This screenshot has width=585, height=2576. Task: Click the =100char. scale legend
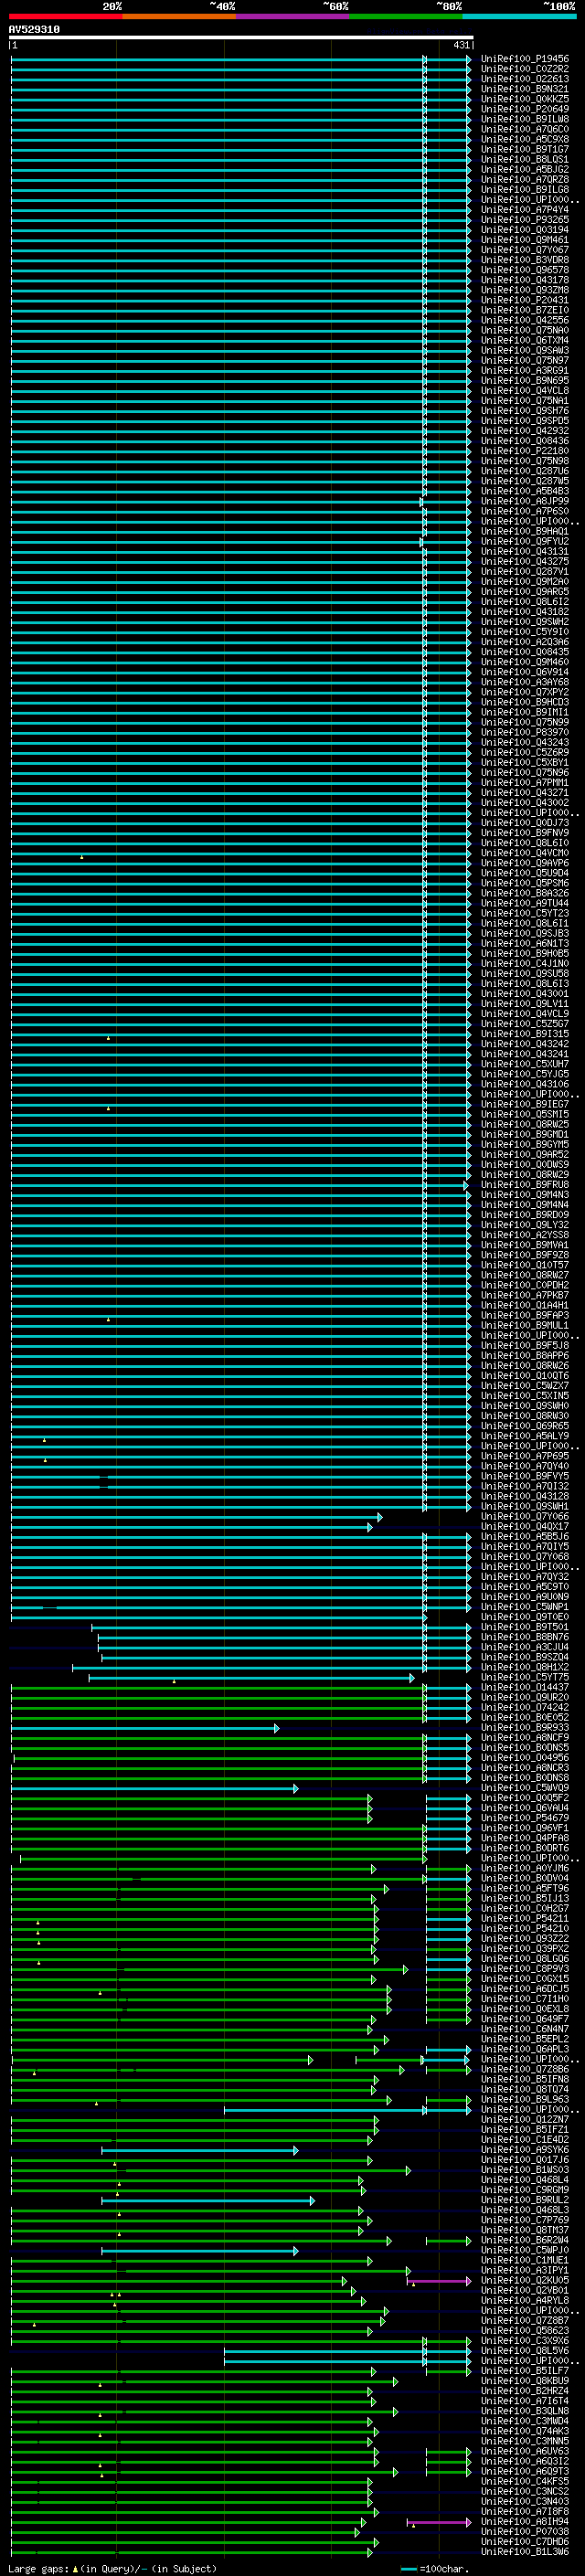click(436, 2569)
